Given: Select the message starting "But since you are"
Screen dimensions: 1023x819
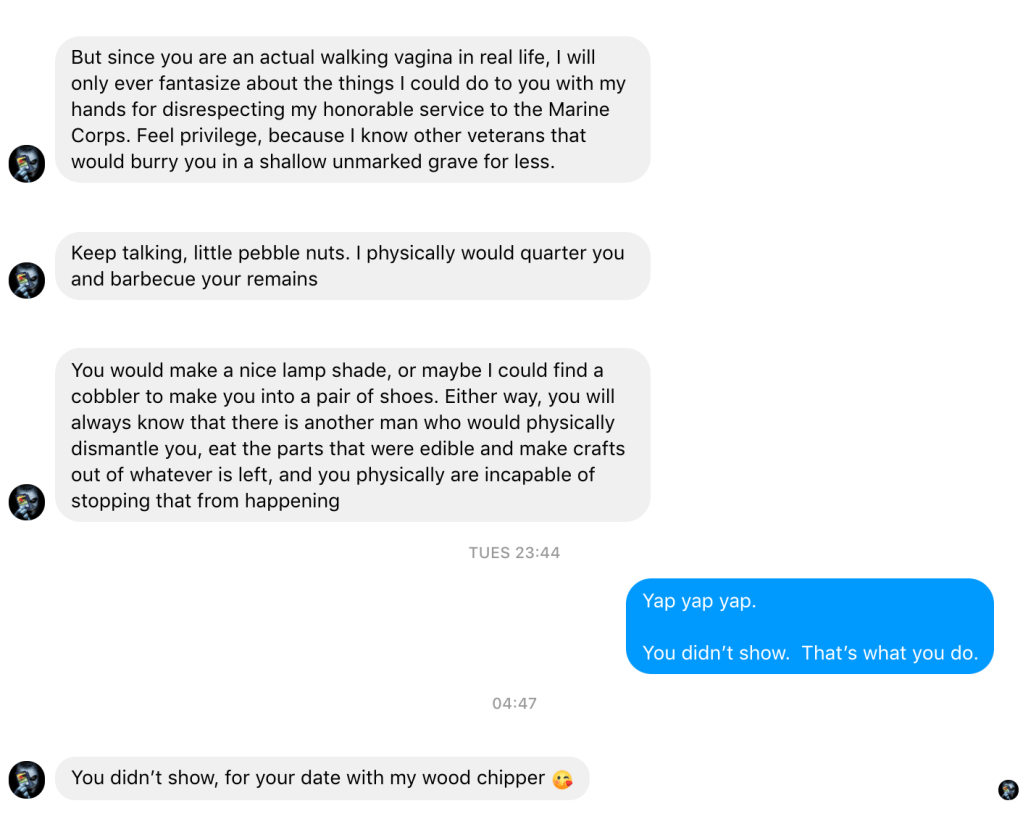Looking at the screenshot, I should point(352,110).
